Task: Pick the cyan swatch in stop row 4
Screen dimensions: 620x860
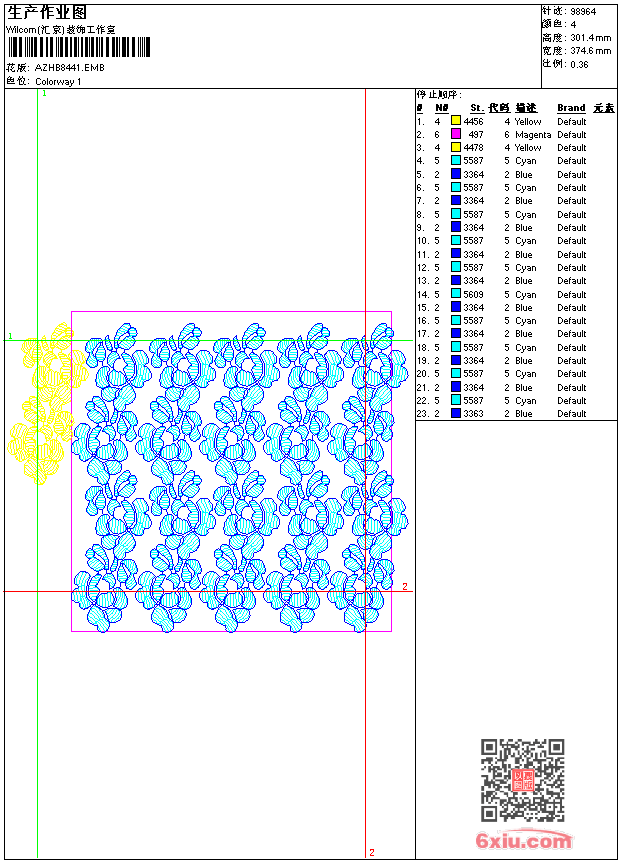Action: click(456, 160)
